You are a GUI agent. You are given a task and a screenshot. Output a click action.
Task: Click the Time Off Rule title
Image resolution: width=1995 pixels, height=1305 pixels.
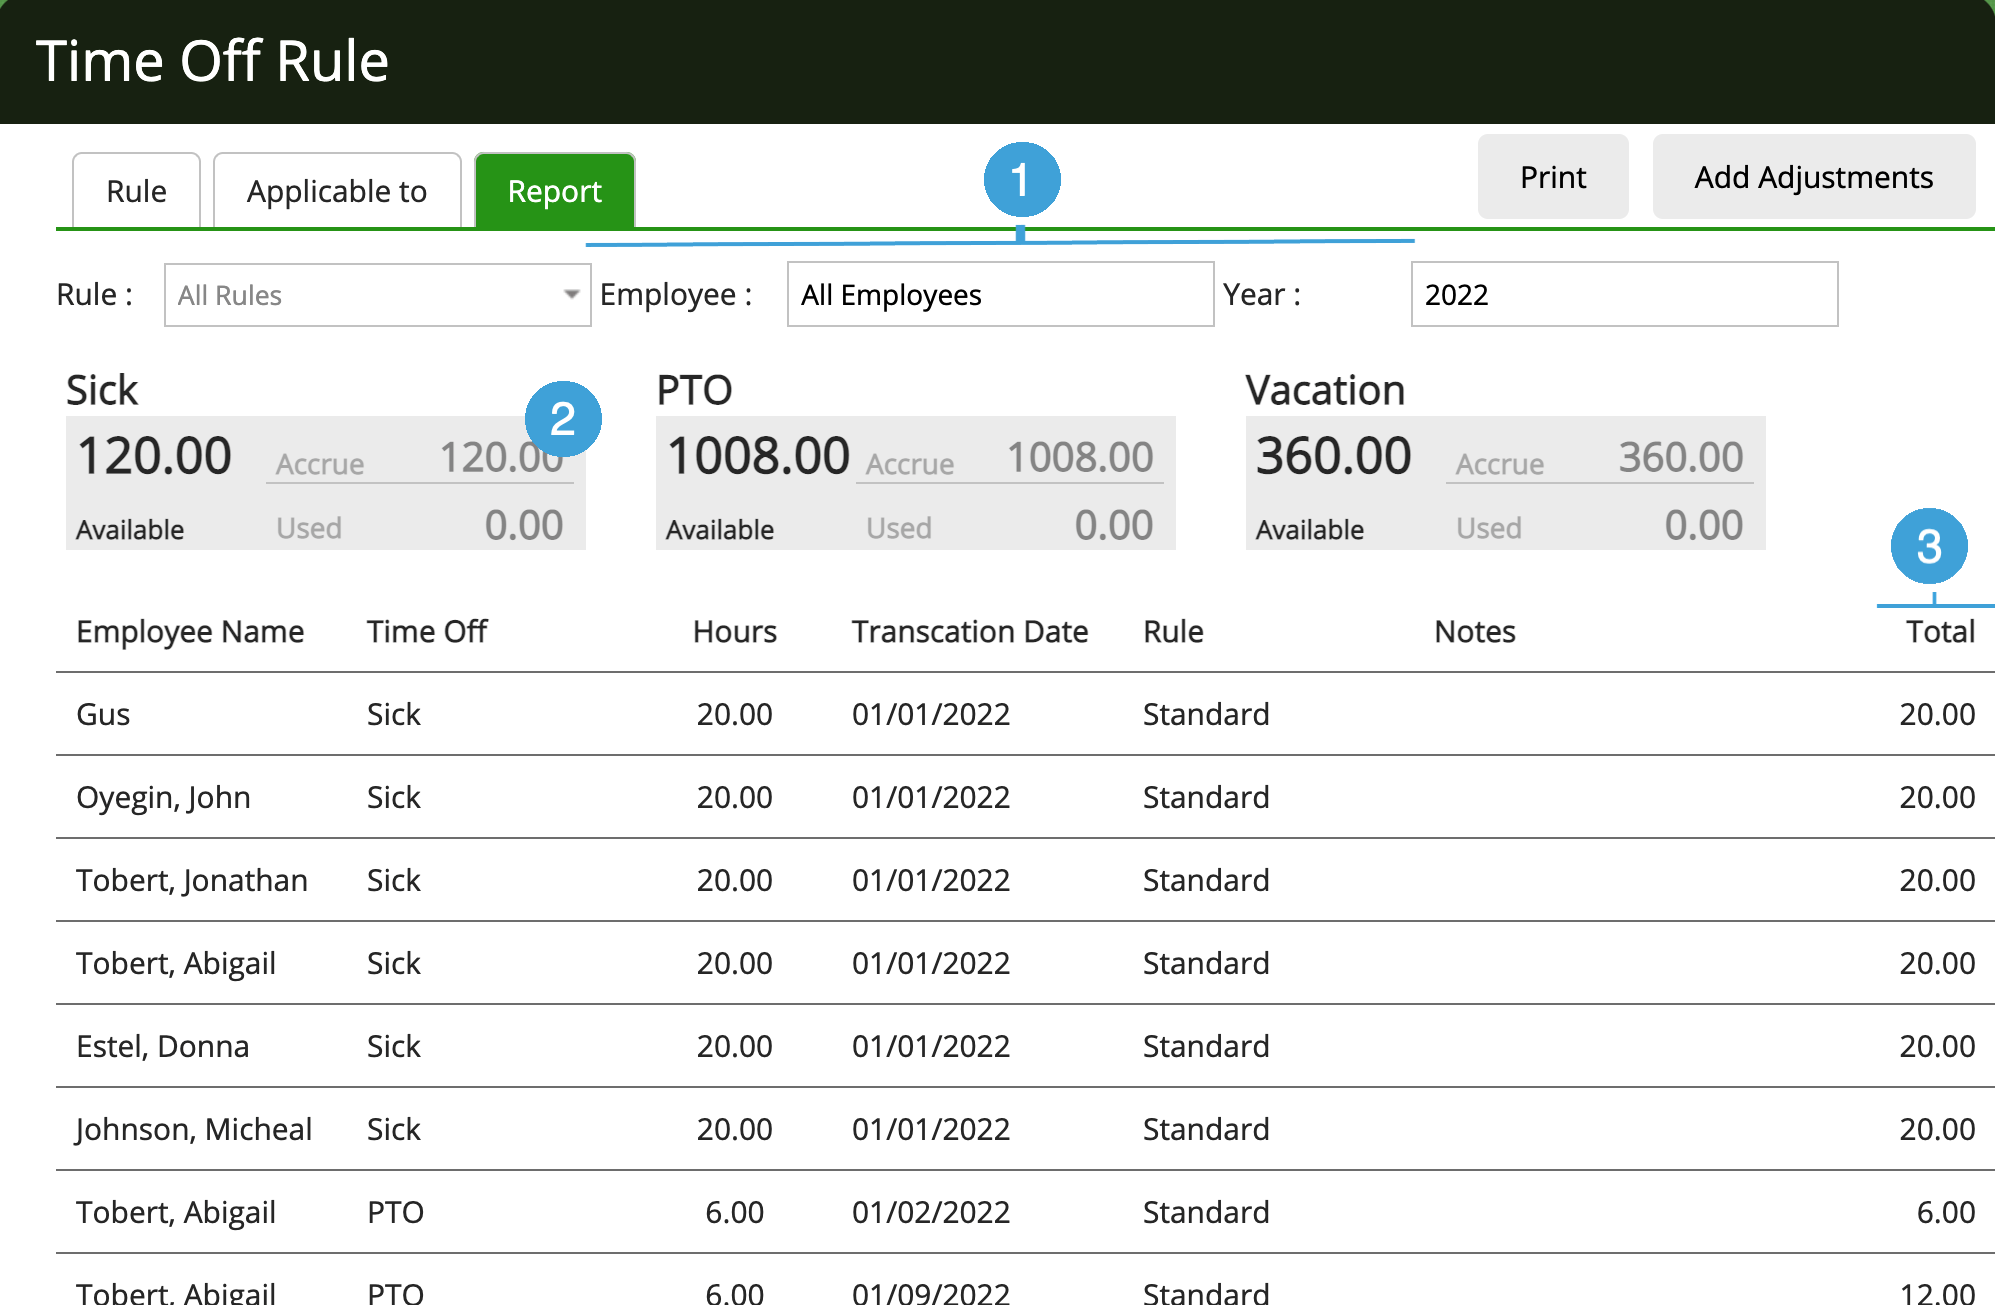click(212, 61)
